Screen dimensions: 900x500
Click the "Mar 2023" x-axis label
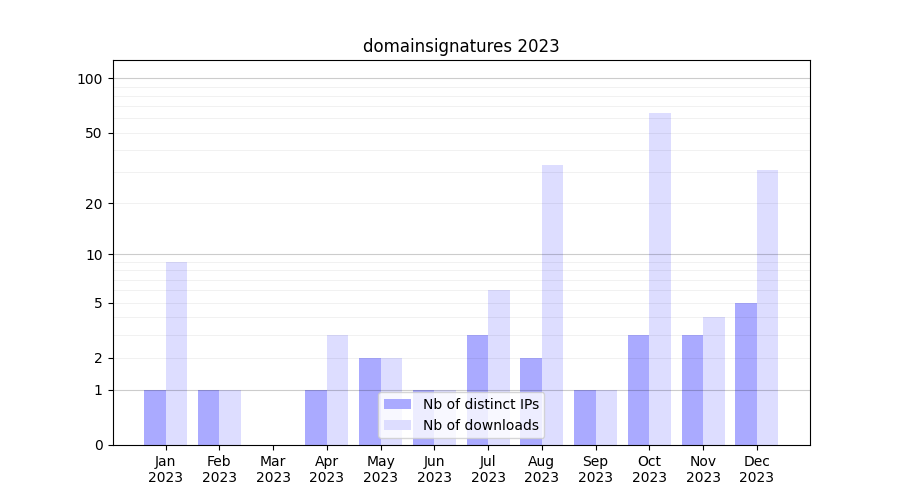pyautogui.click(x=273, y=469)
